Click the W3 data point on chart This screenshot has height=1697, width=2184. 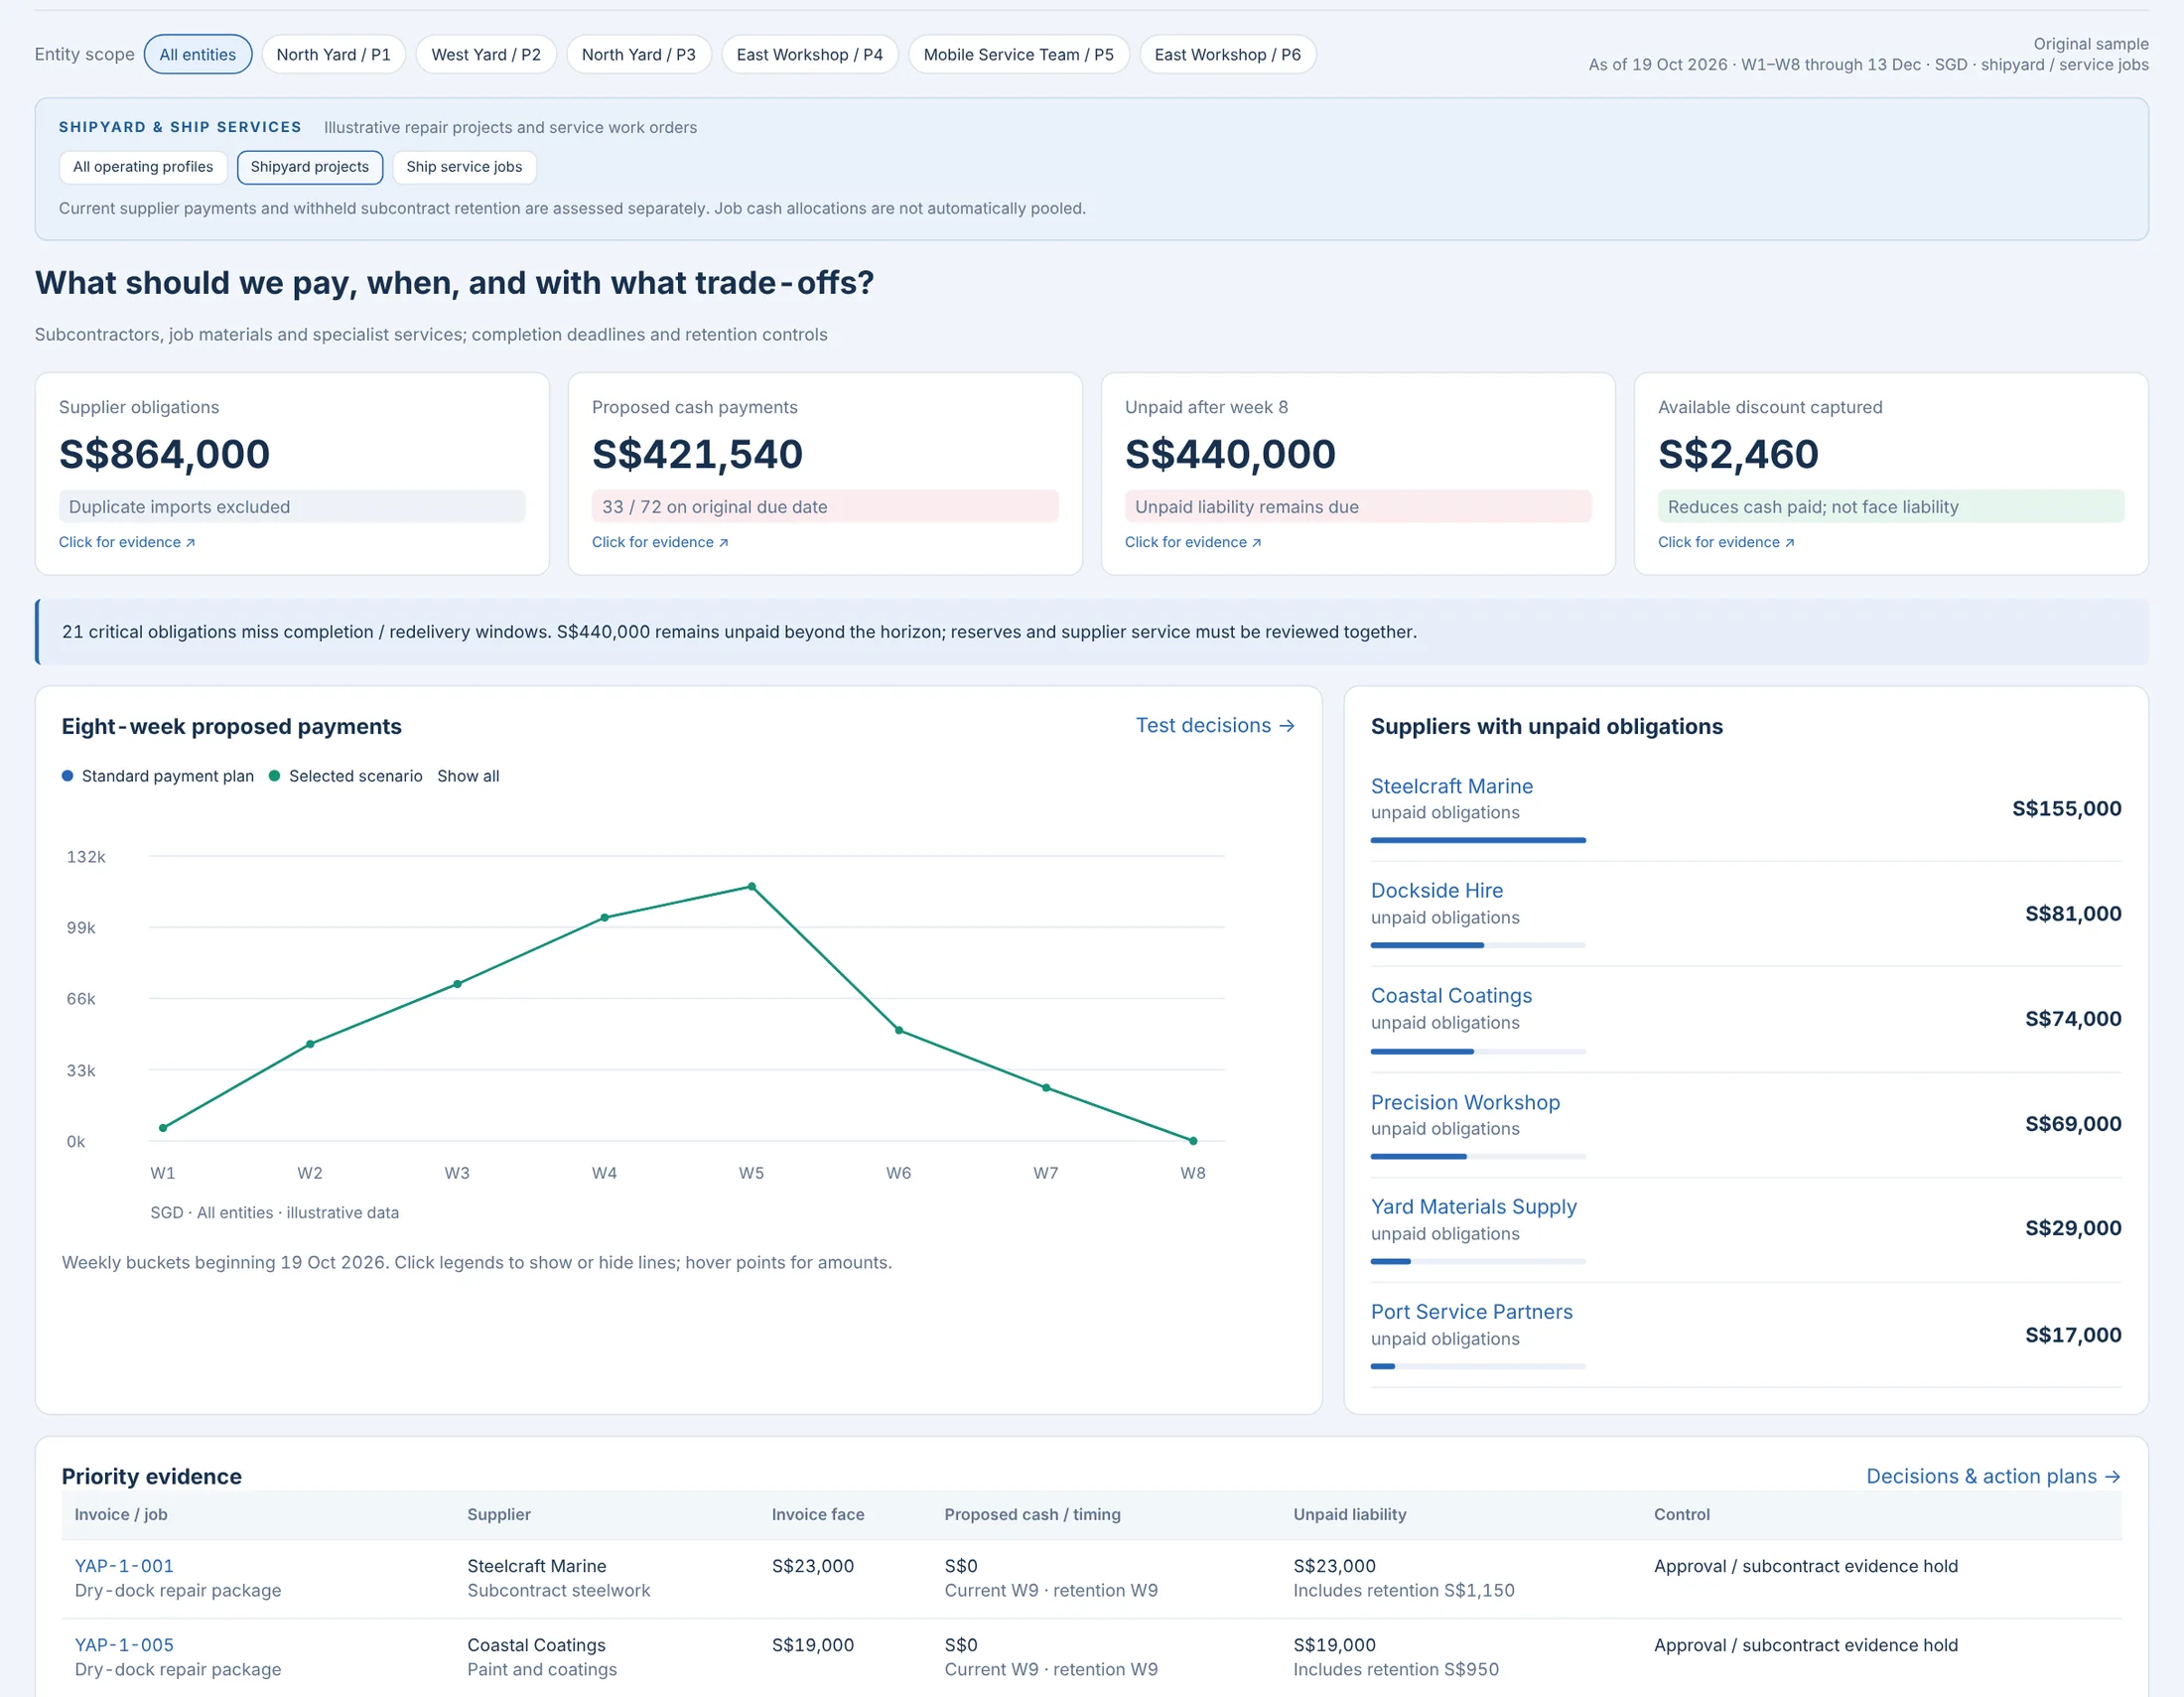(x=457, y=984)
